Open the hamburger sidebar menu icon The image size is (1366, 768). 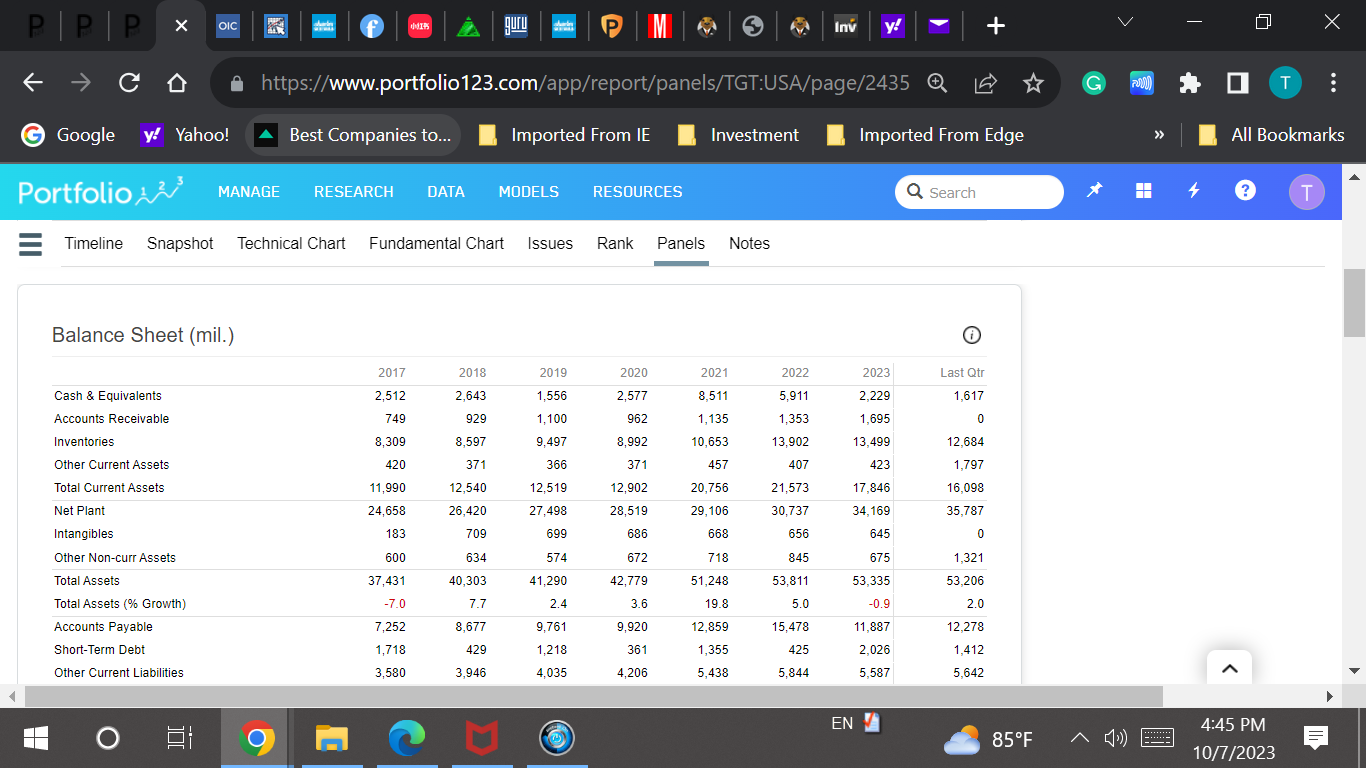point(31,244)
